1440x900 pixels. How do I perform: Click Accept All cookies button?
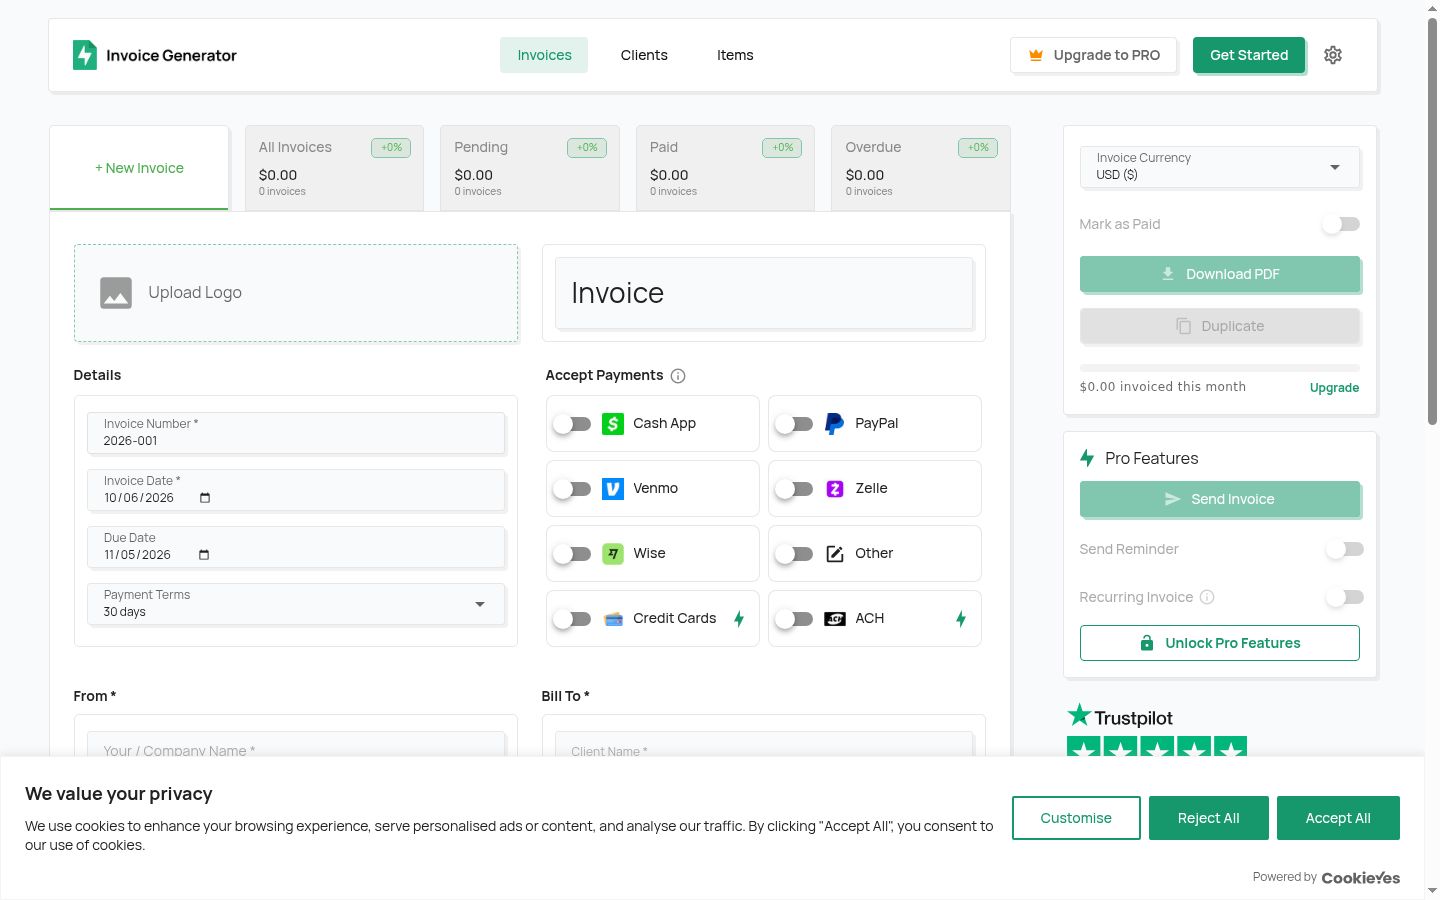[x=1338, y=818]
